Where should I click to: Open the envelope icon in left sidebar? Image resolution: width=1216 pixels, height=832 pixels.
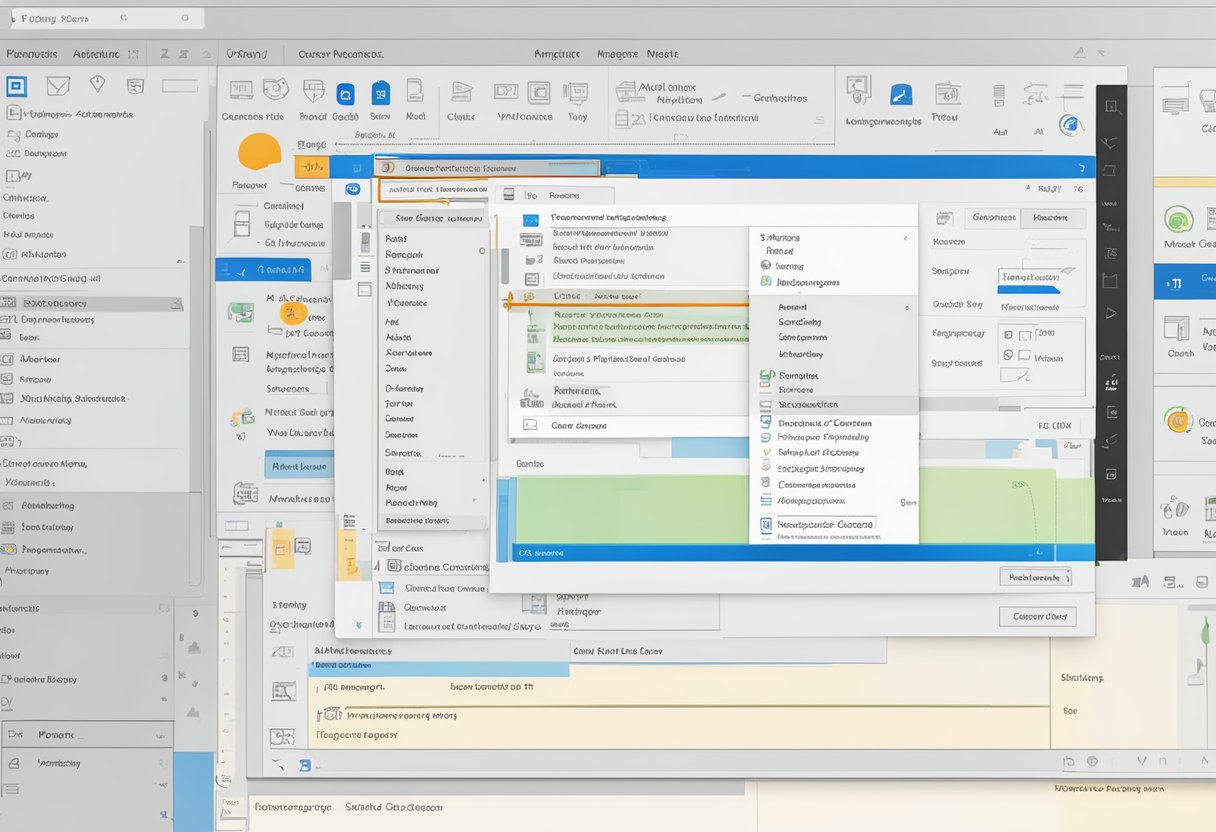(58, 86)
